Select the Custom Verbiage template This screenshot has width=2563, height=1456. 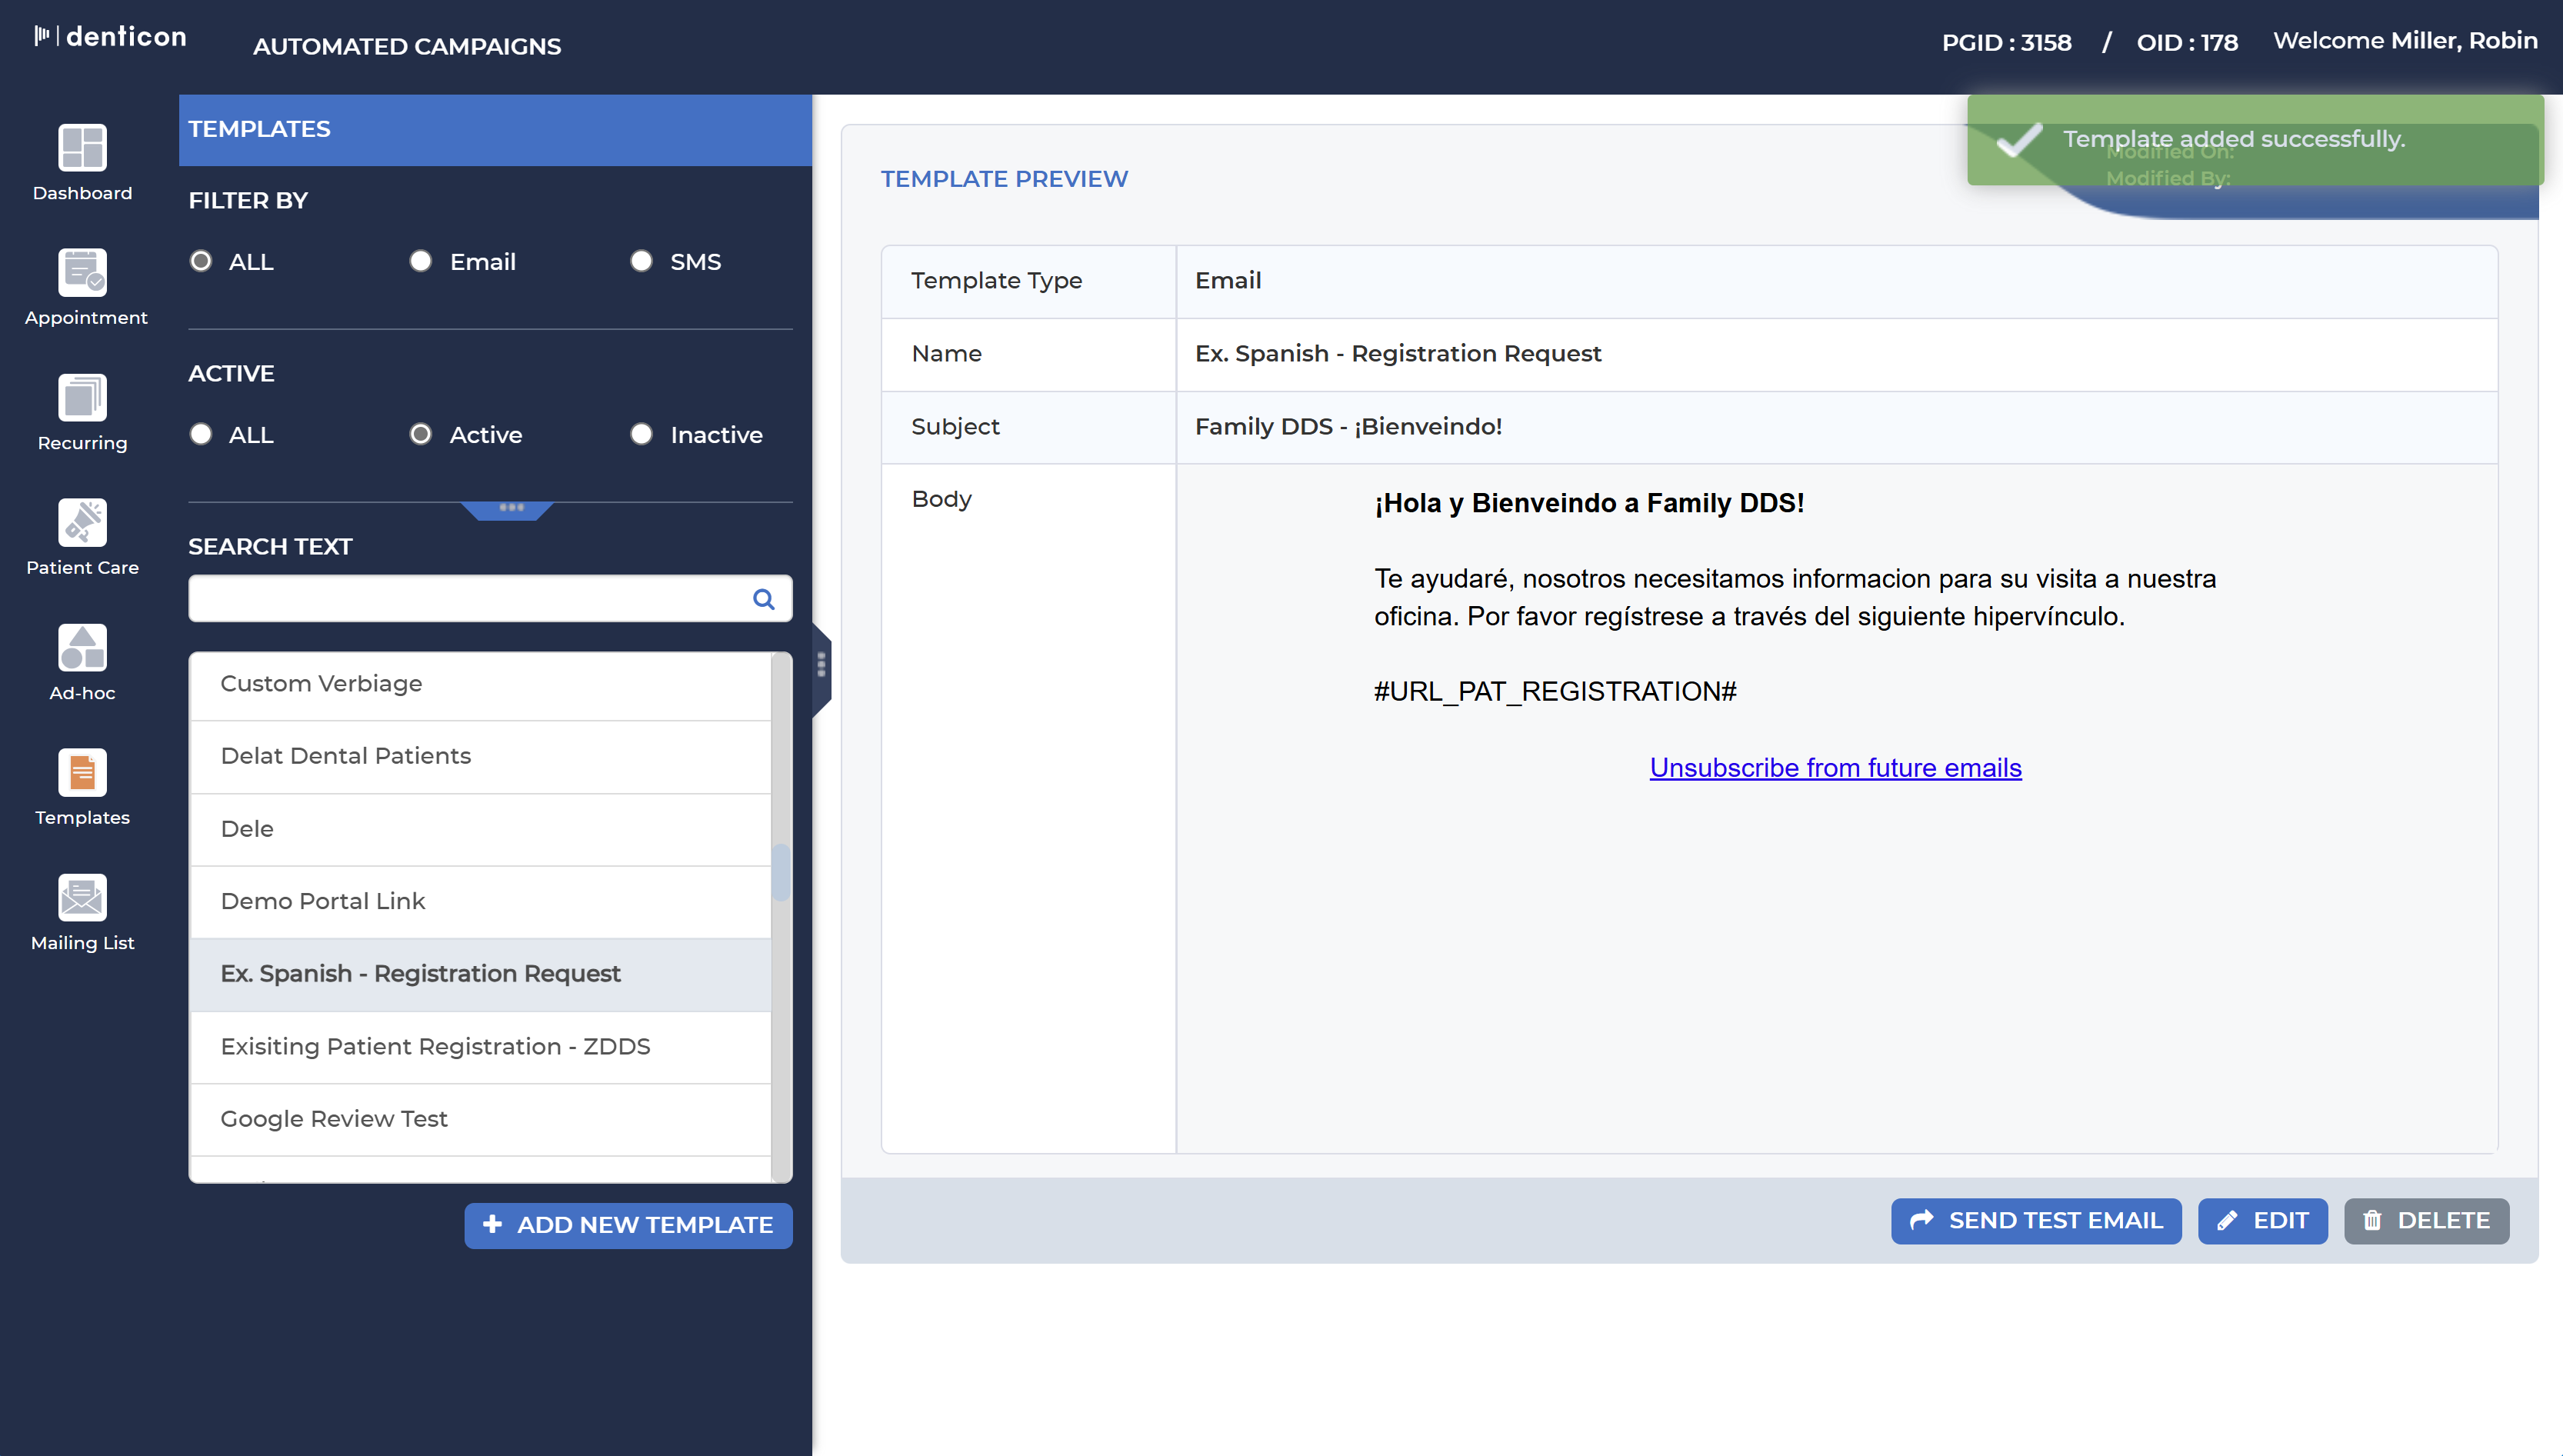point(481,684)
